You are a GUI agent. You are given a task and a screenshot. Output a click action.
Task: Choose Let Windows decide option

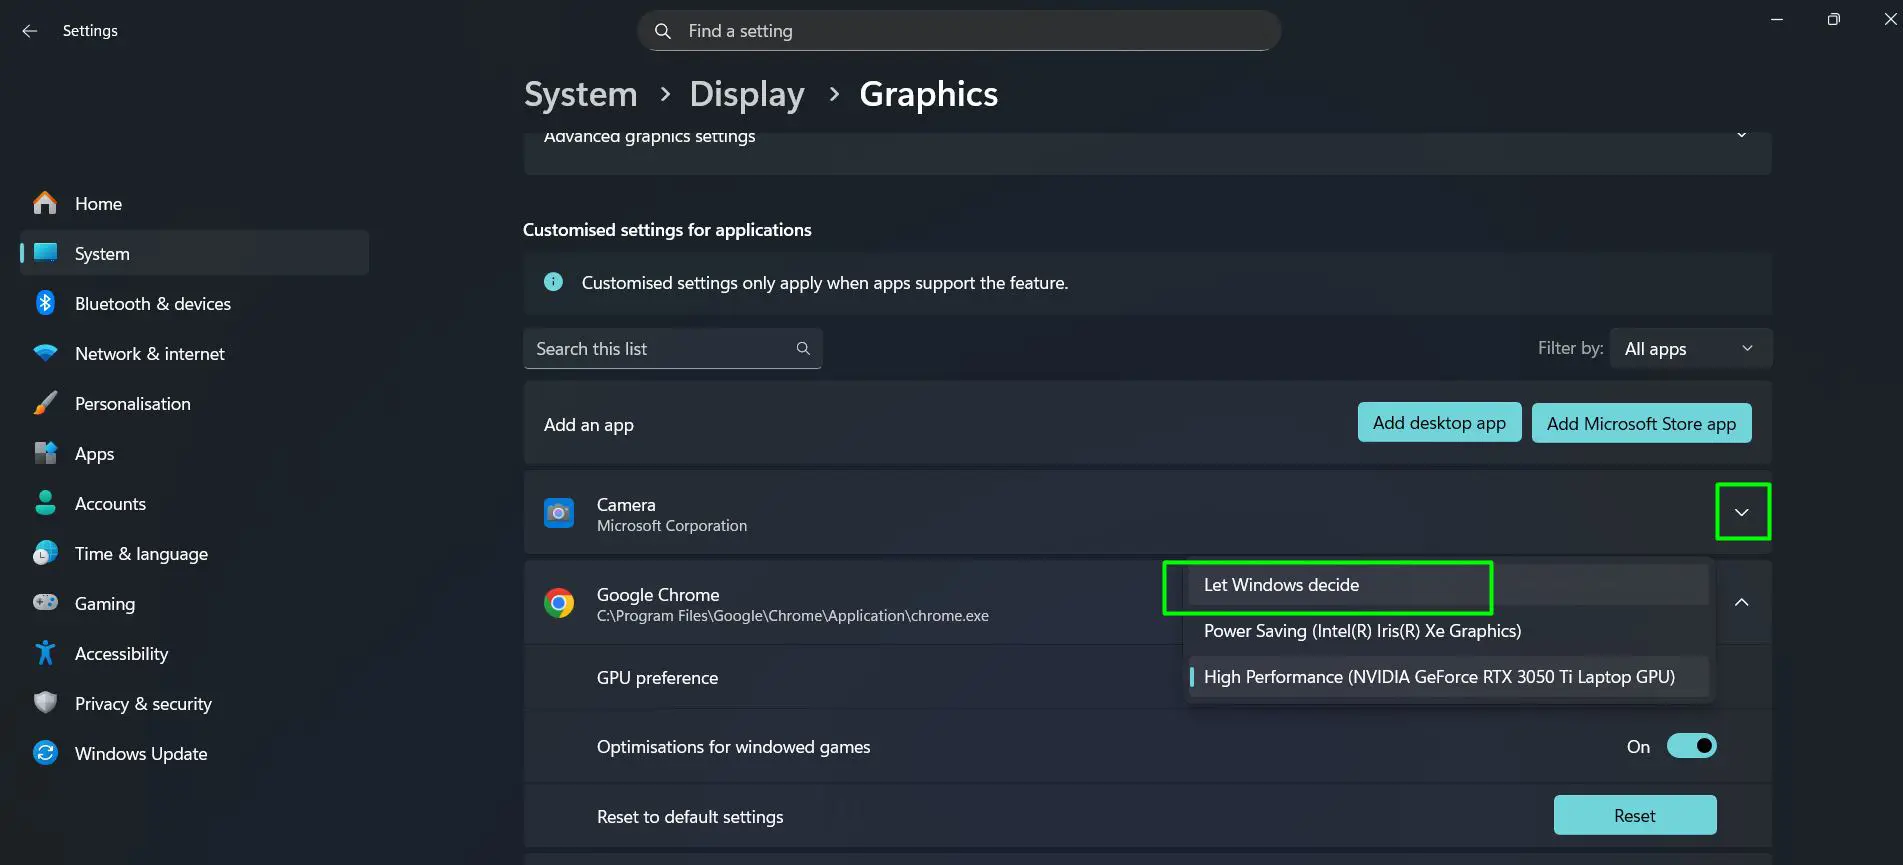tap(1447, 585)
